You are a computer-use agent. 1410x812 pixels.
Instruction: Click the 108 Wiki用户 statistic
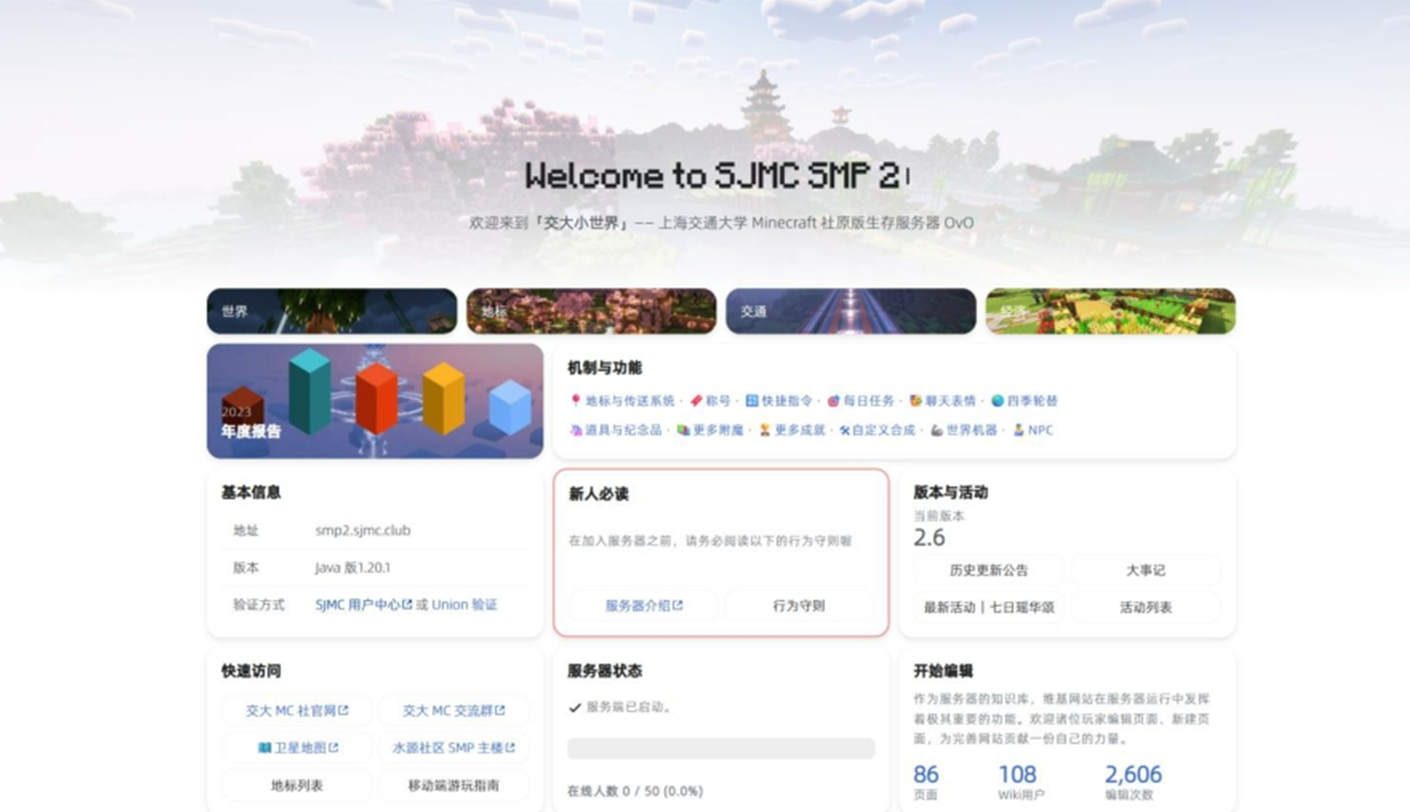1021,782
